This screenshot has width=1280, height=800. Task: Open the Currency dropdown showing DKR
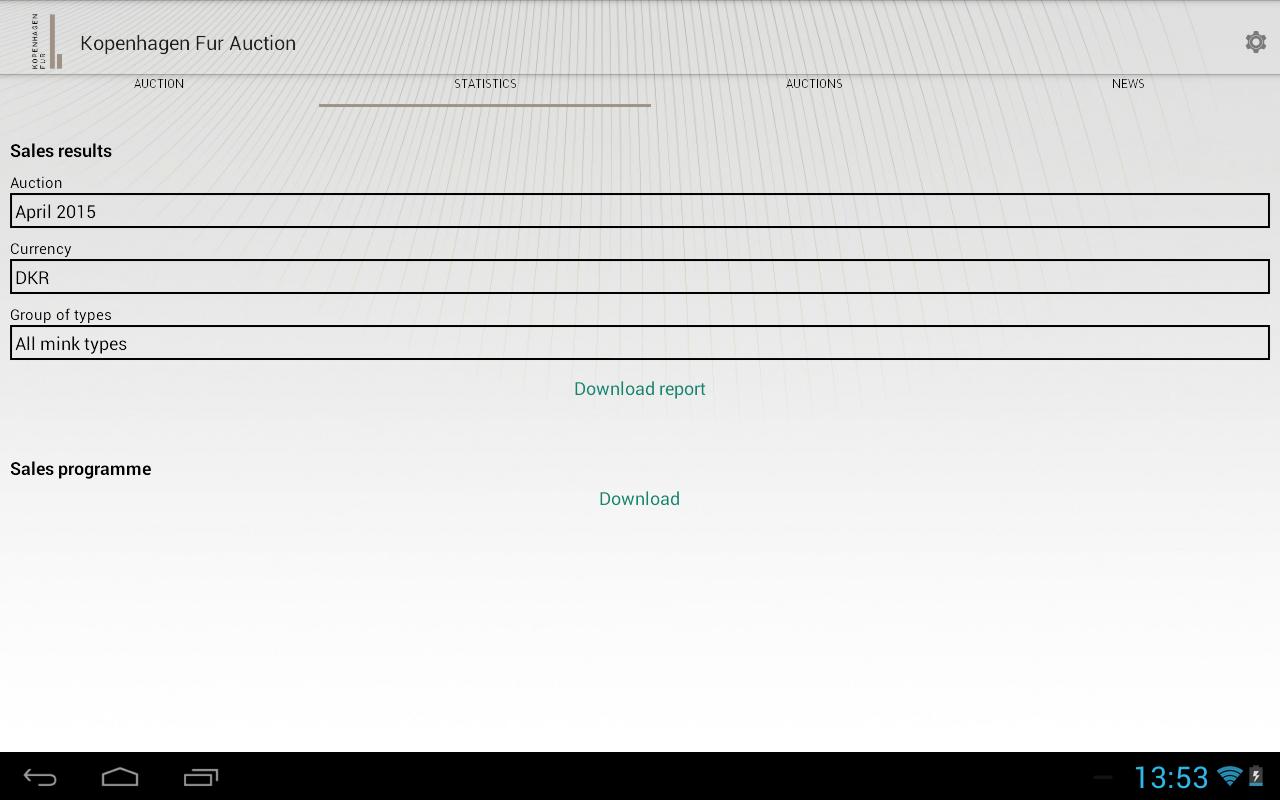tap(640, 277)
